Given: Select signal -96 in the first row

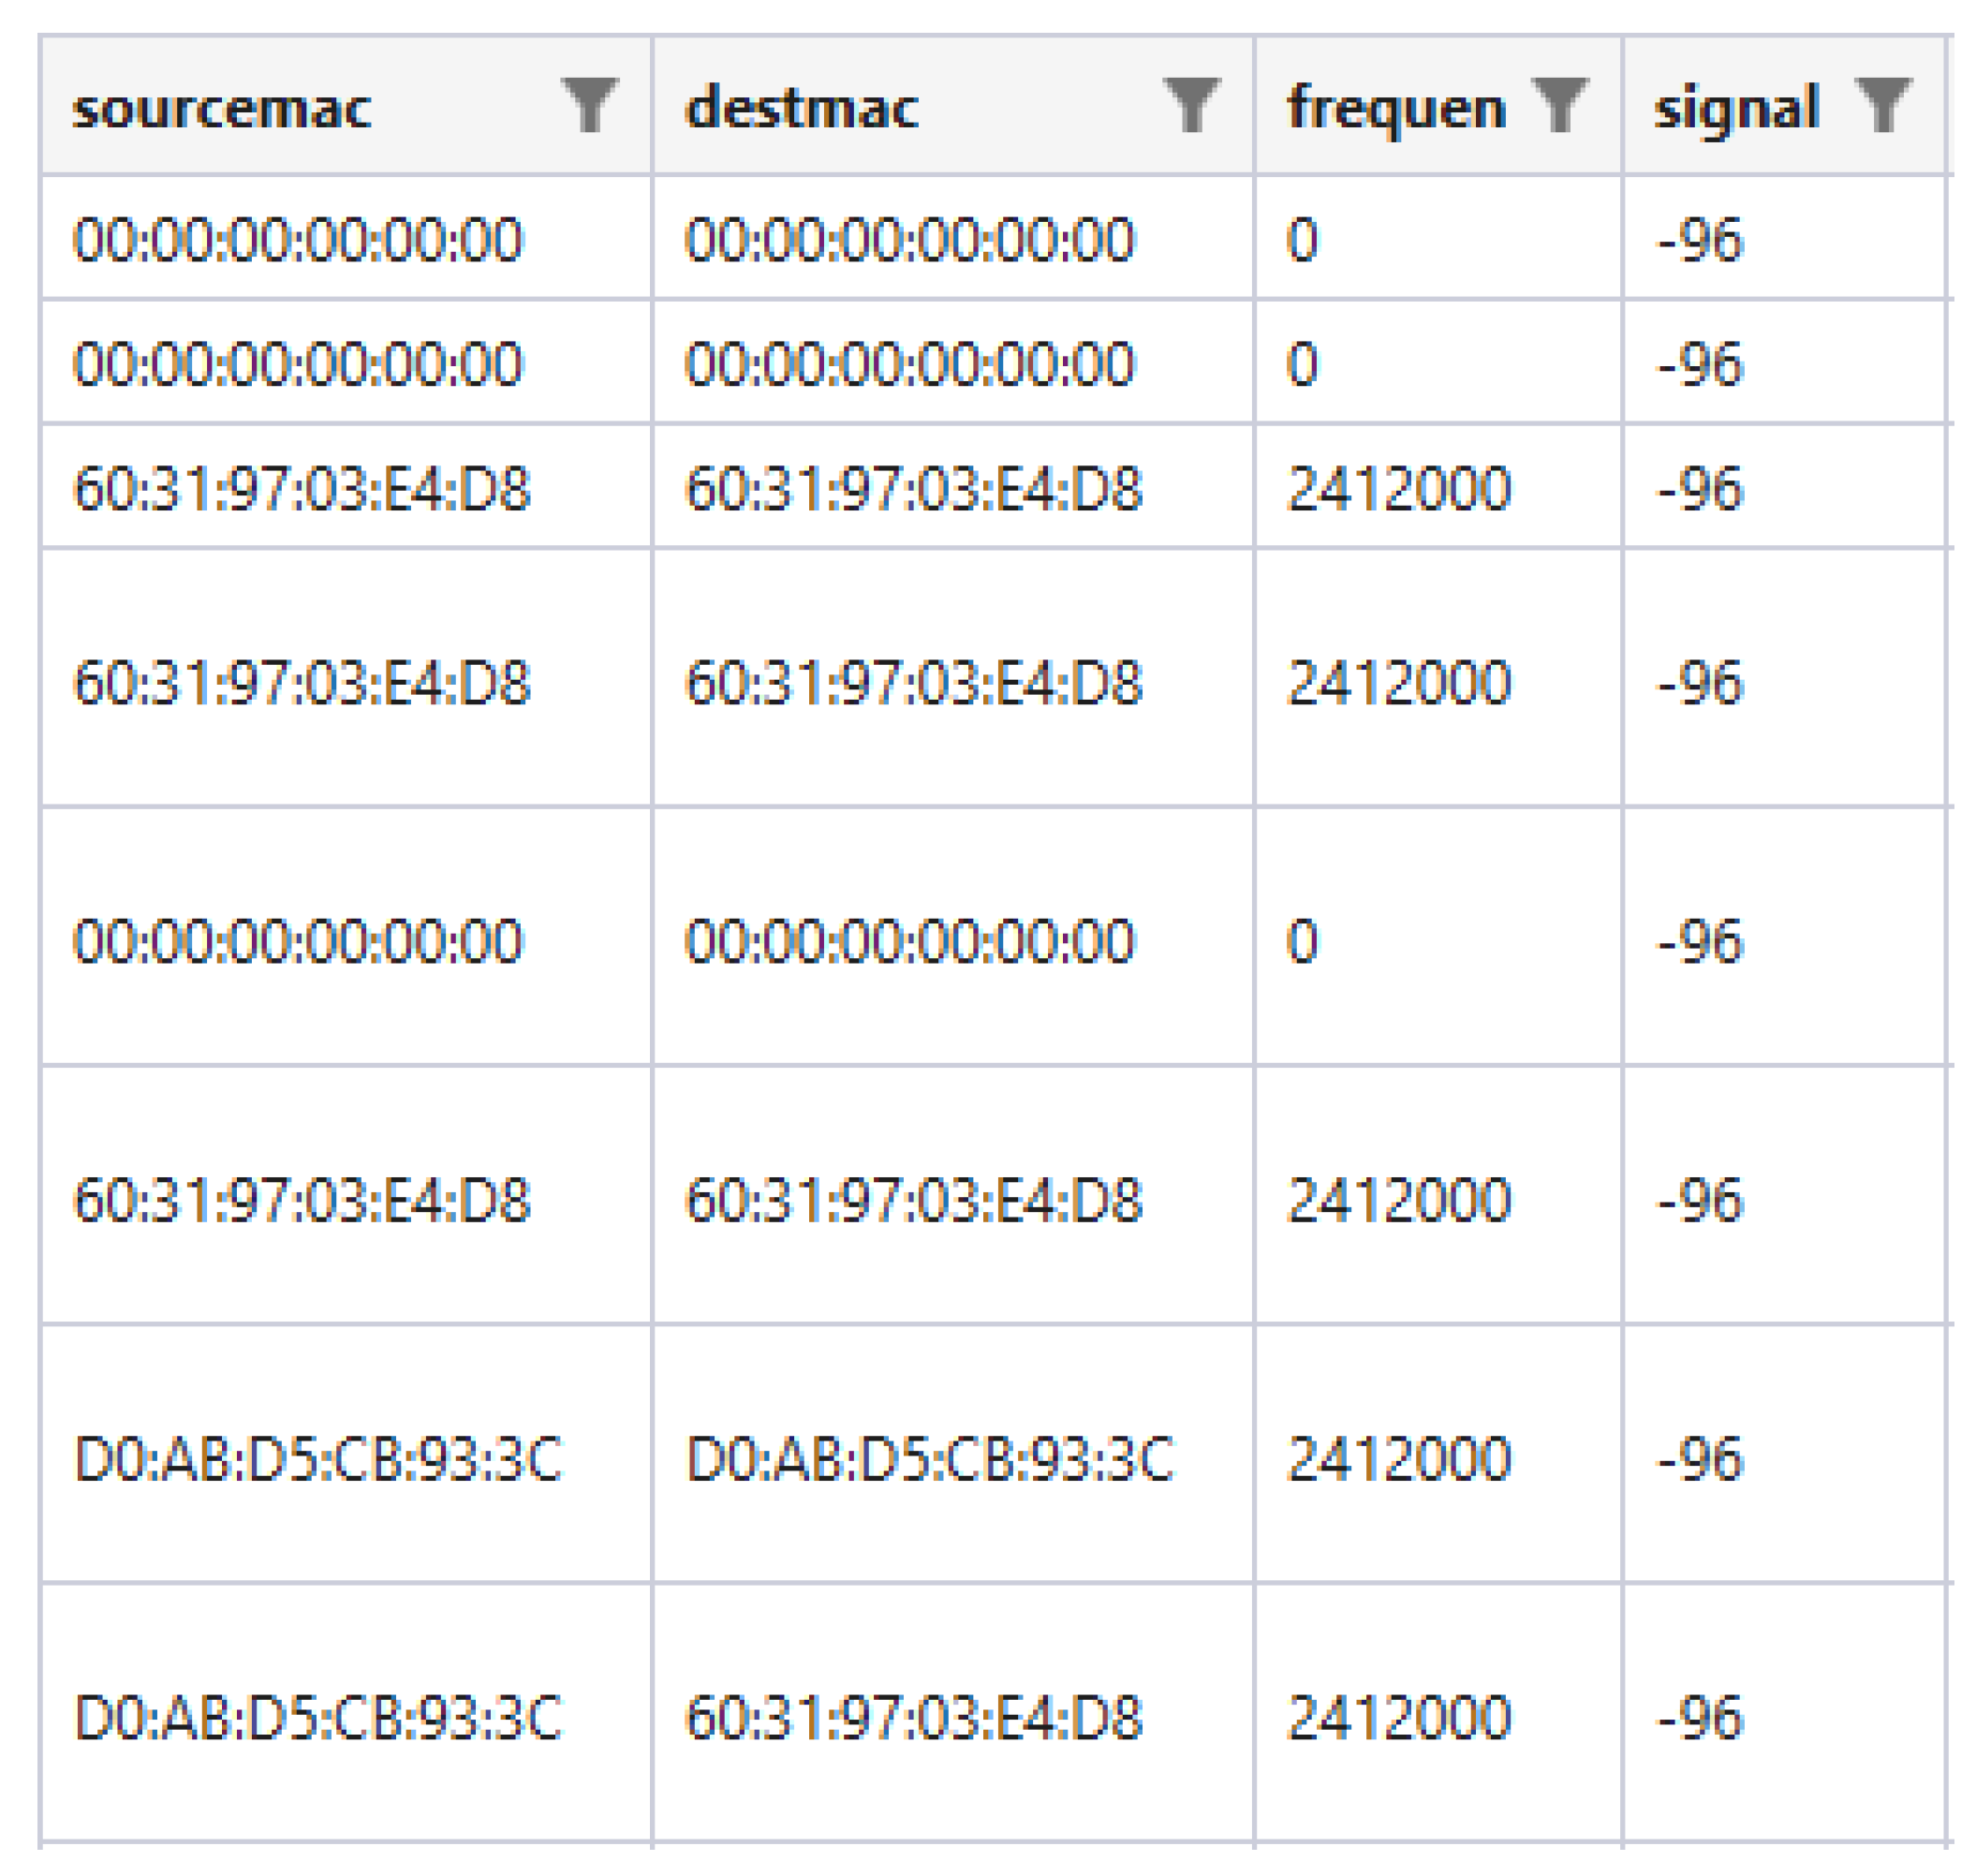Looking at the screenshot, I should click(x=1700, y=240).
